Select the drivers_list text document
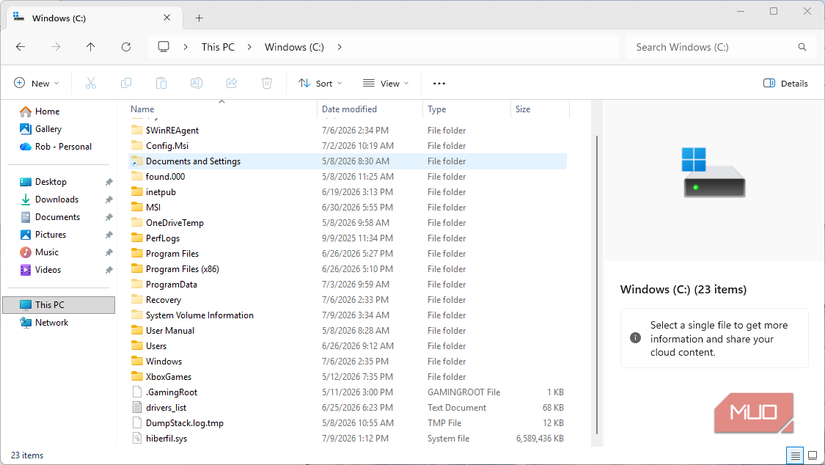The width and height of the screenshot is (825, 465). [x=347, y=408]
